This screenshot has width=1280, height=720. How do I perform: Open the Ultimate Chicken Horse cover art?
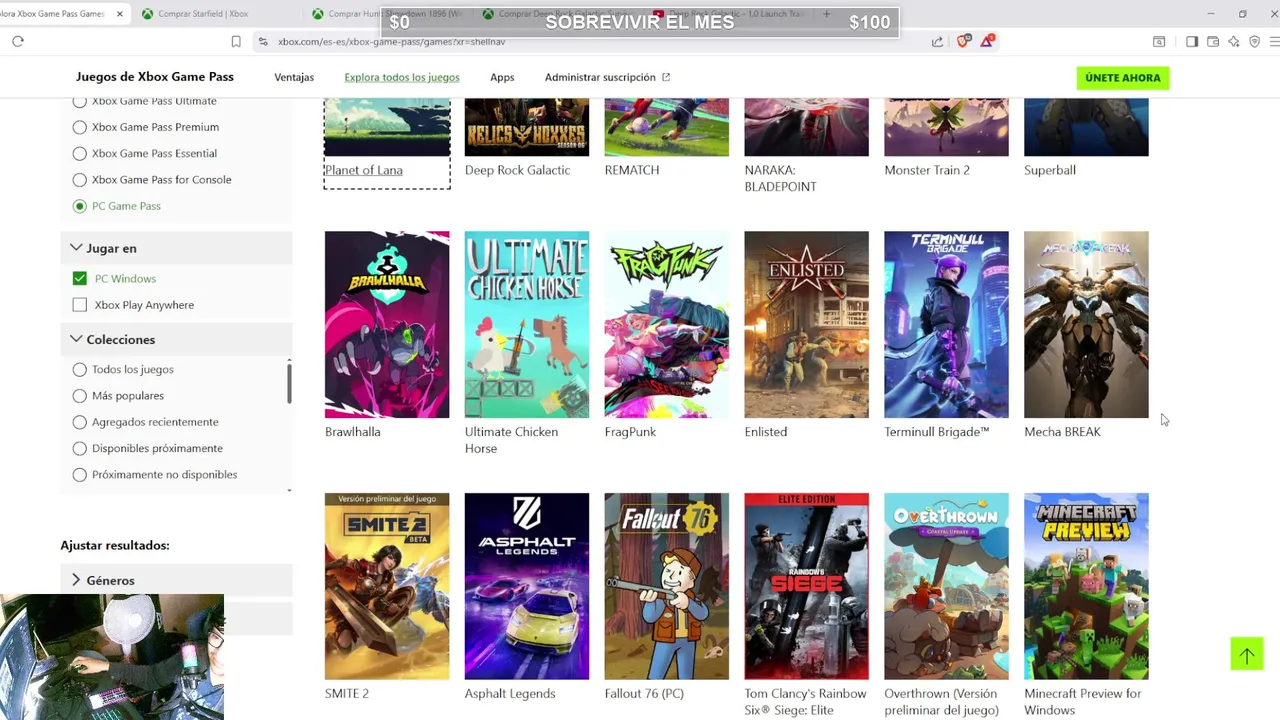tap(527, 324)
